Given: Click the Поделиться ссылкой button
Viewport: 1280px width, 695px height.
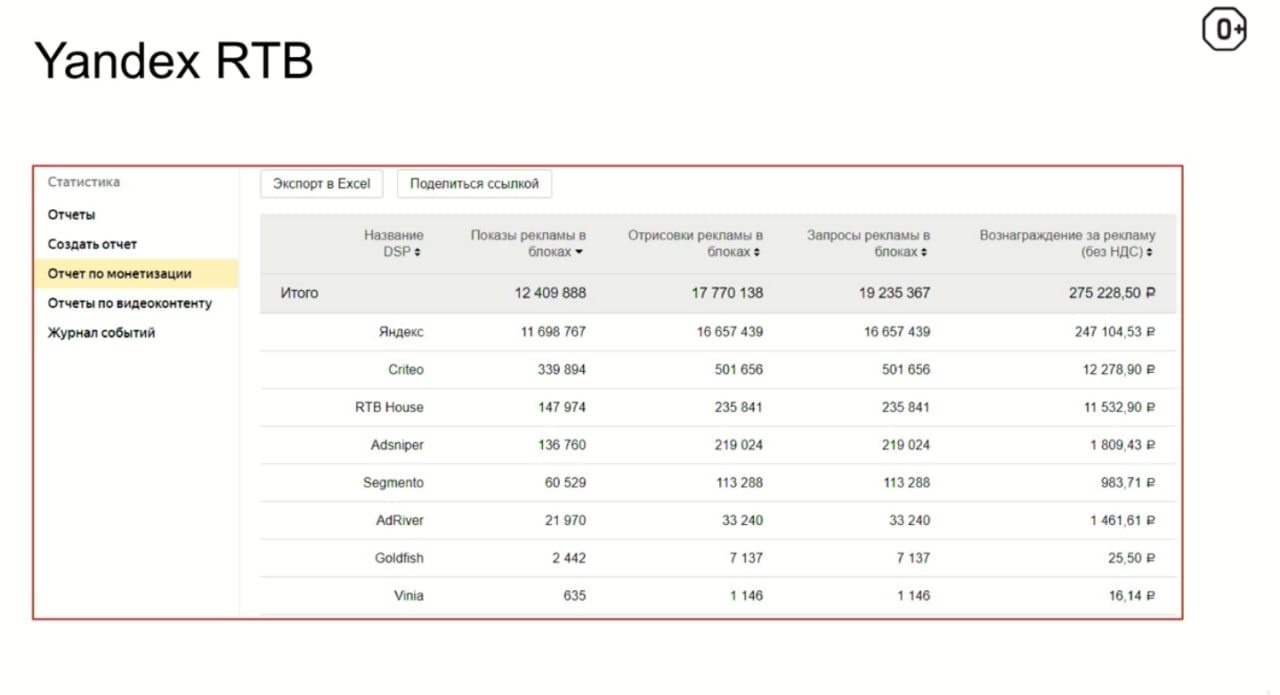Looking at the screenshot, I should coord(474,184).
